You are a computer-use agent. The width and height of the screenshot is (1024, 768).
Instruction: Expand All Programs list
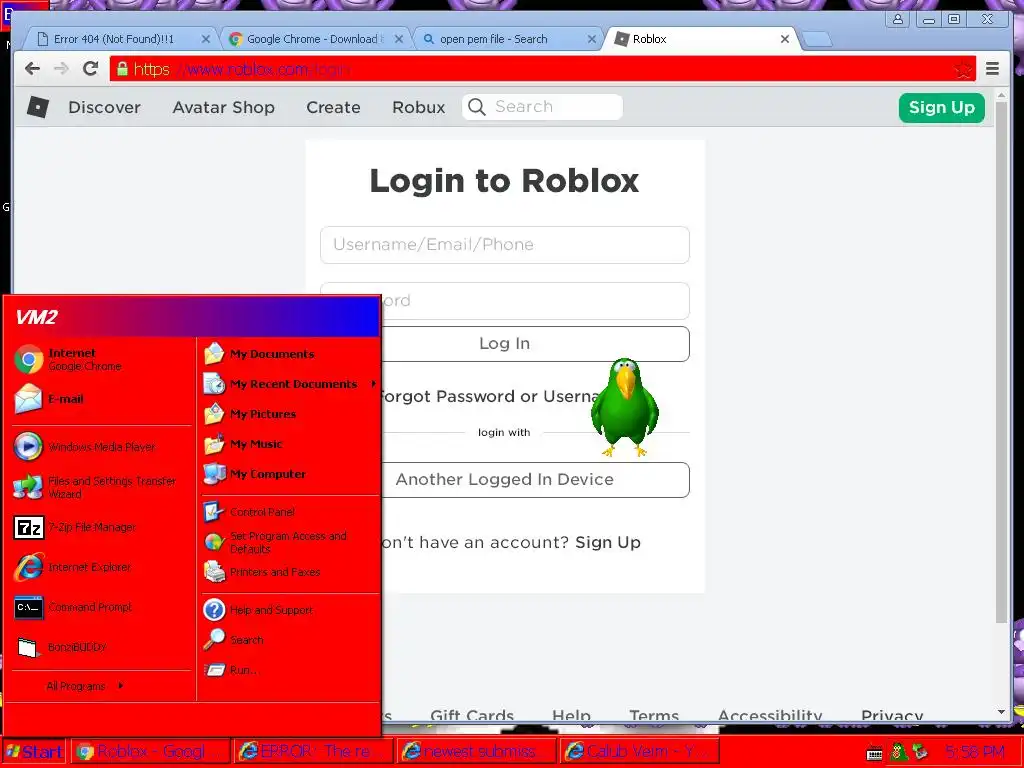coord(85,686)
